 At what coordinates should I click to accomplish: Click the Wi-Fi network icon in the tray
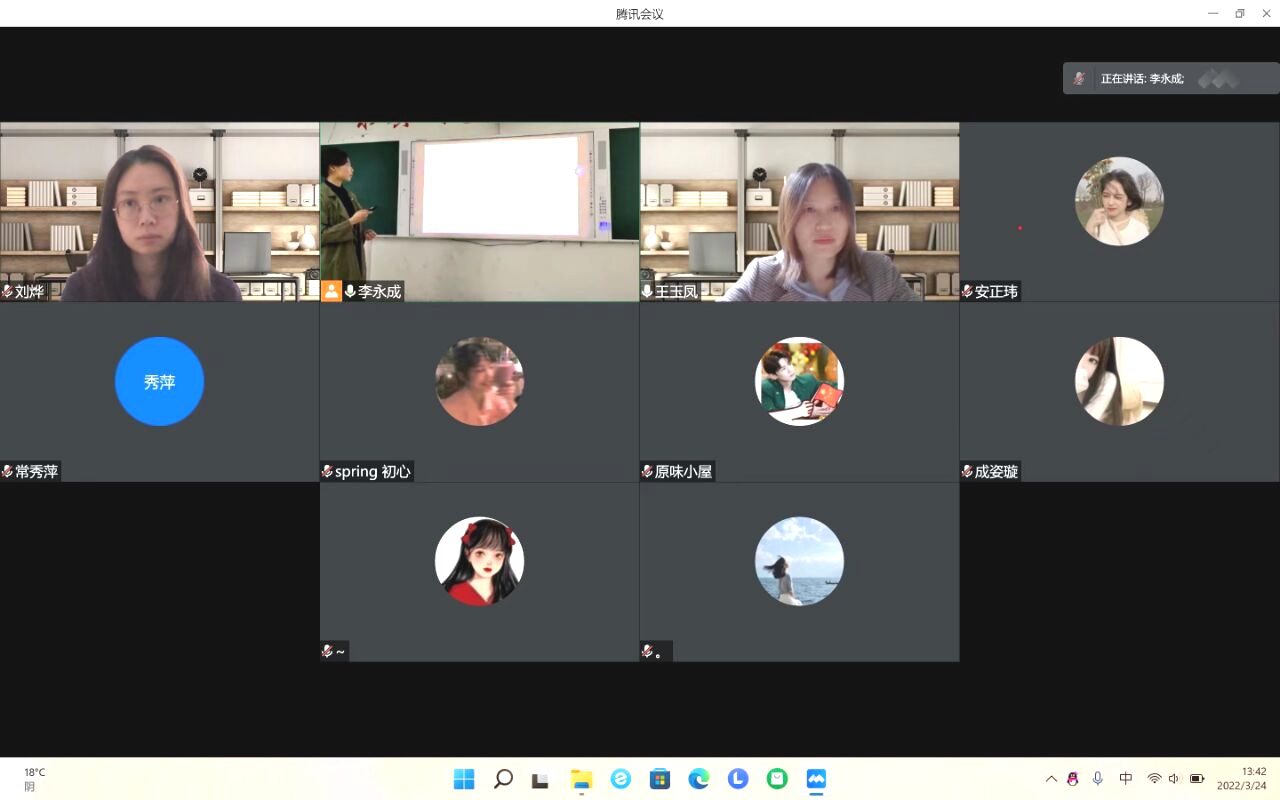(x=1154, y=779)
